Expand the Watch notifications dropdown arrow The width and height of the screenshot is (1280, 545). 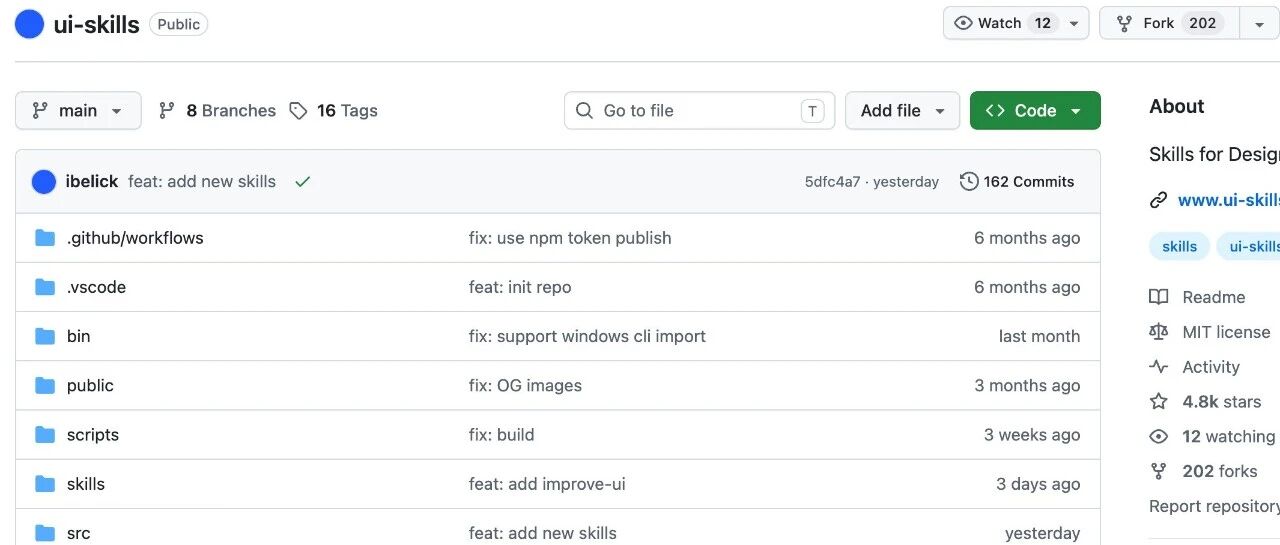point(1074,23)
